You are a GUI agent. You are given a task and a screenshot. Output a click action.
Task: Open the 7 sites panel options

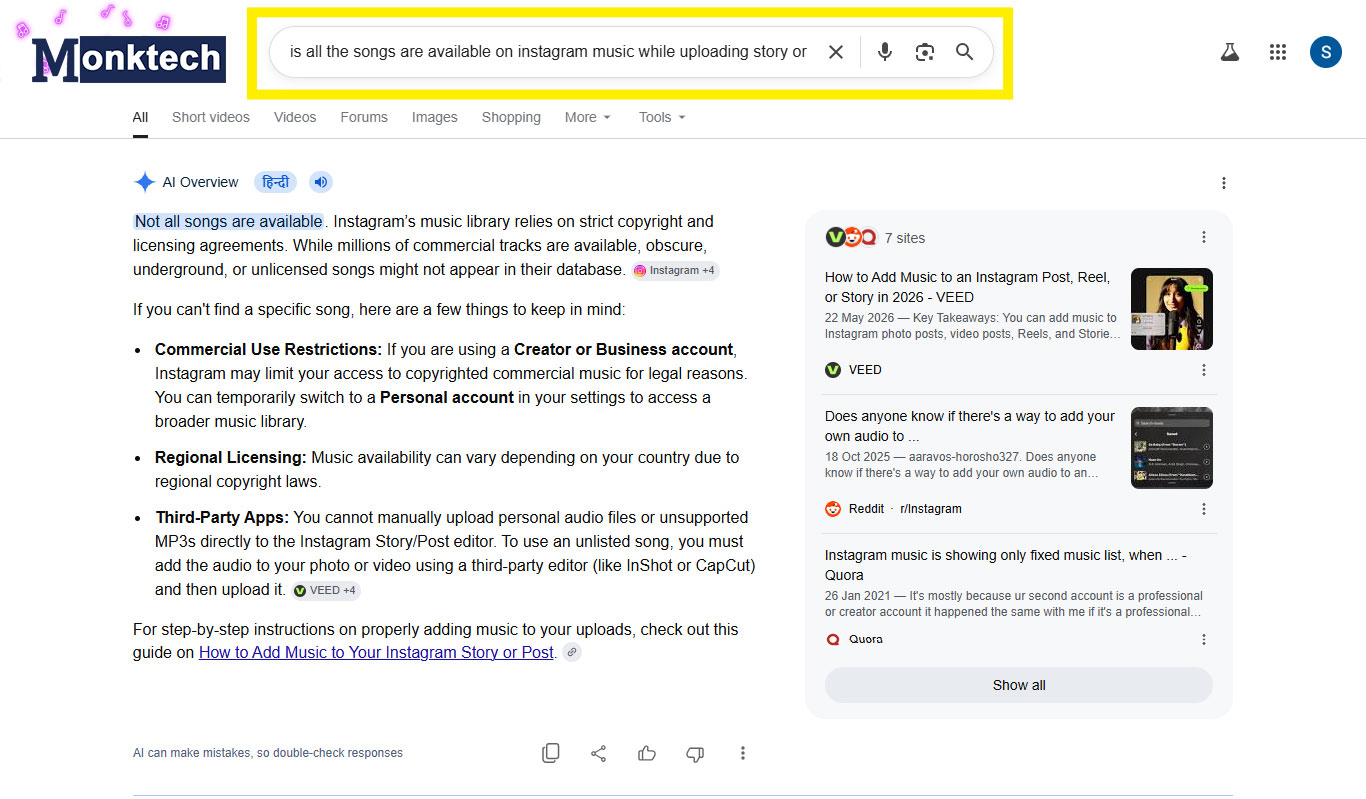pos(1204,237)
